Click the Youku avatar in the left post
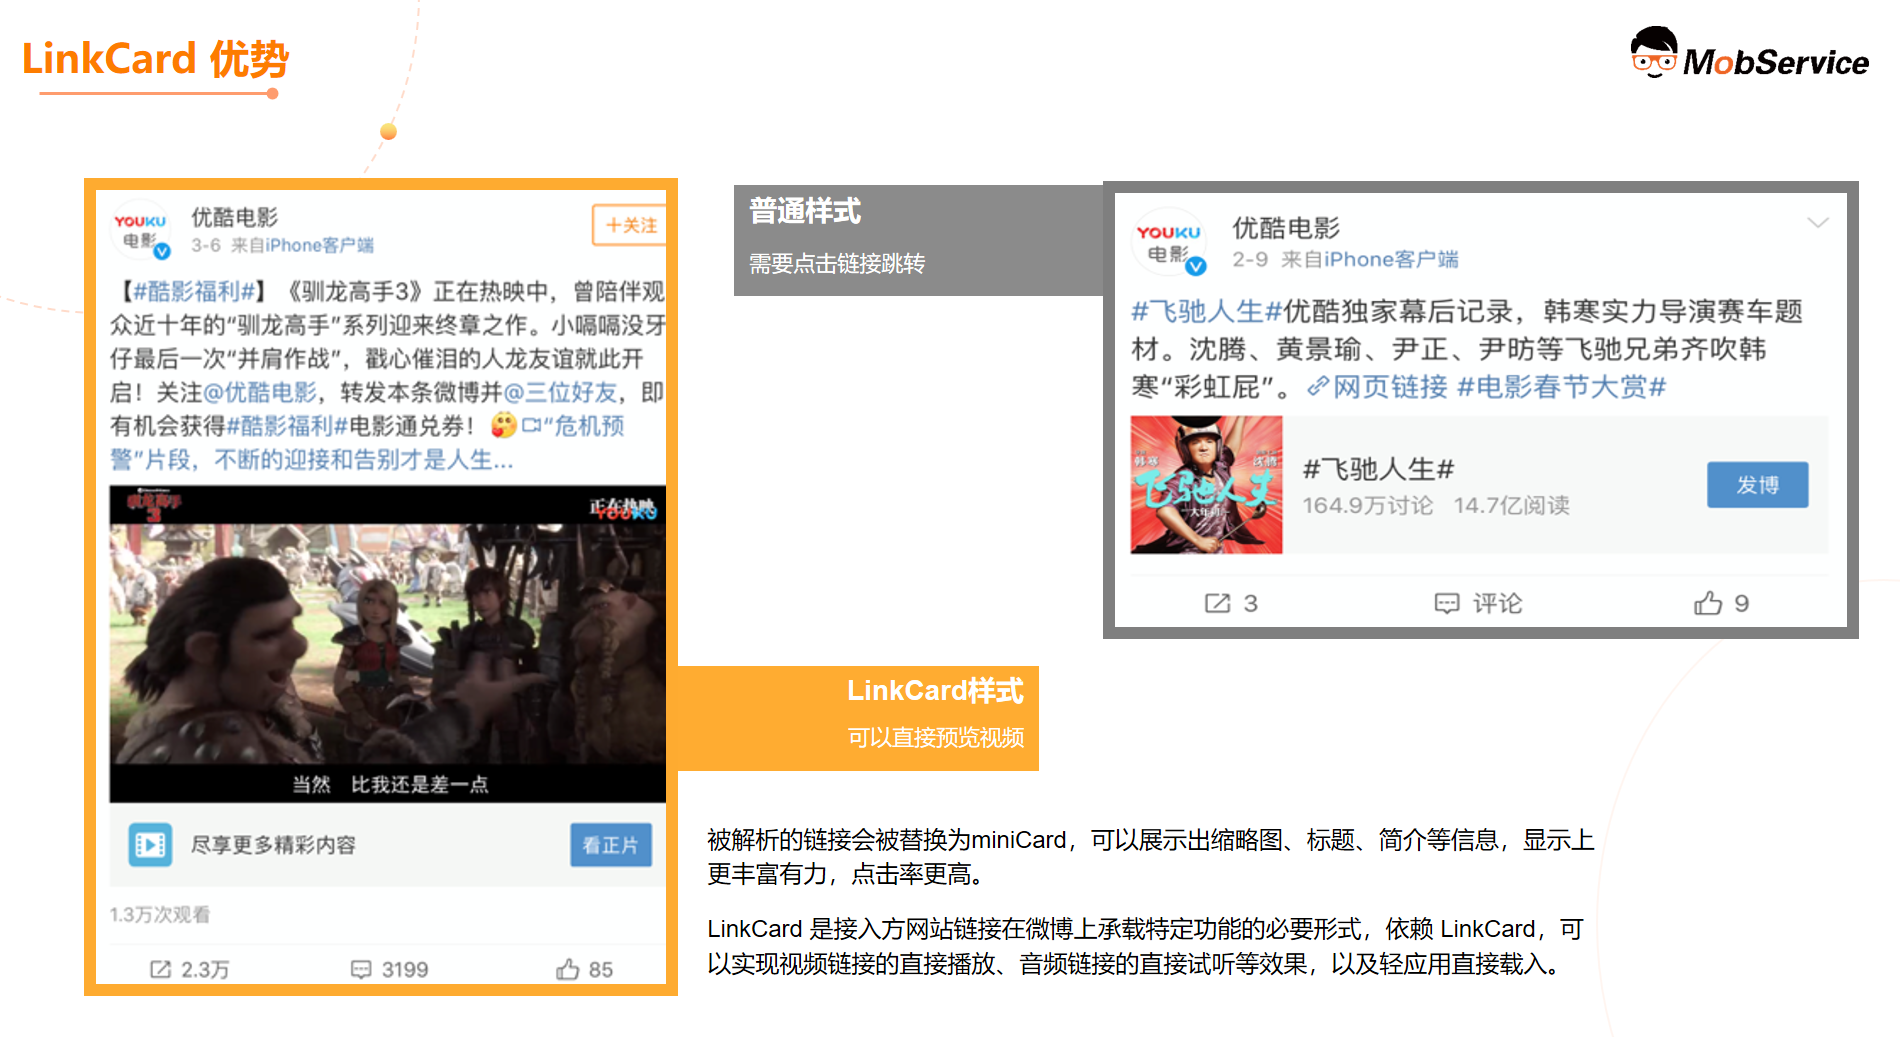 141,231
